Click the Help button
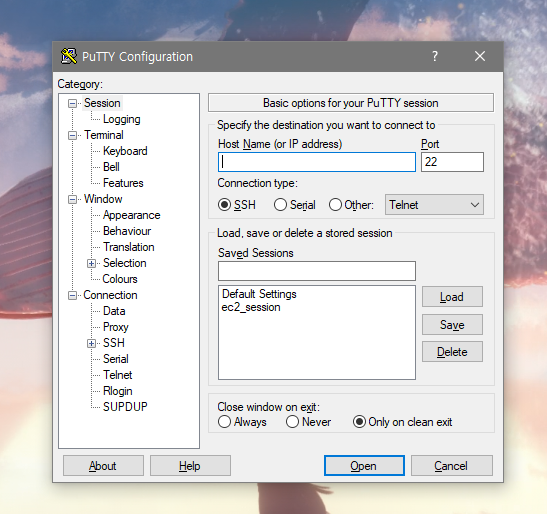The width and height of the screenshot is (547, 514). click(190, 466)
